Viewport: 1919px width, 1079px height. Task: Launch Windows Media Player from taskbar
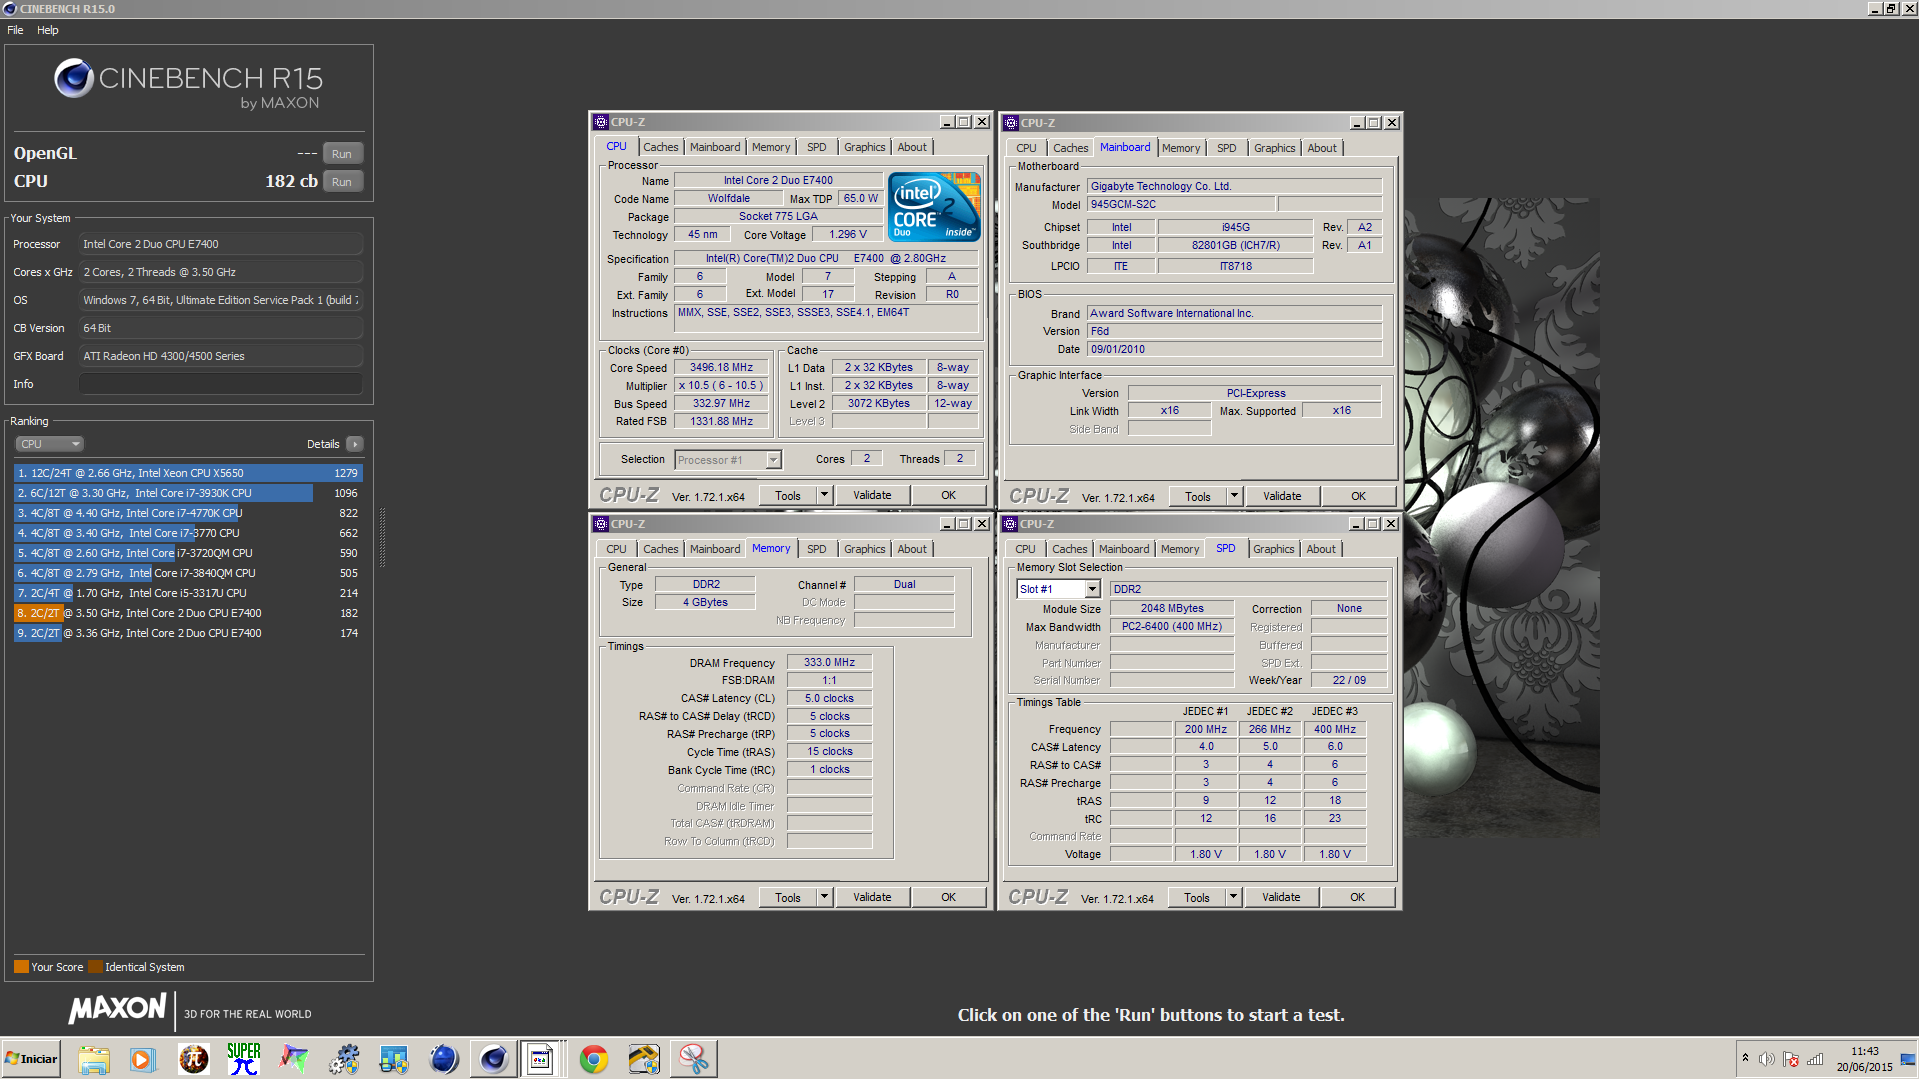pos(143,1059)
